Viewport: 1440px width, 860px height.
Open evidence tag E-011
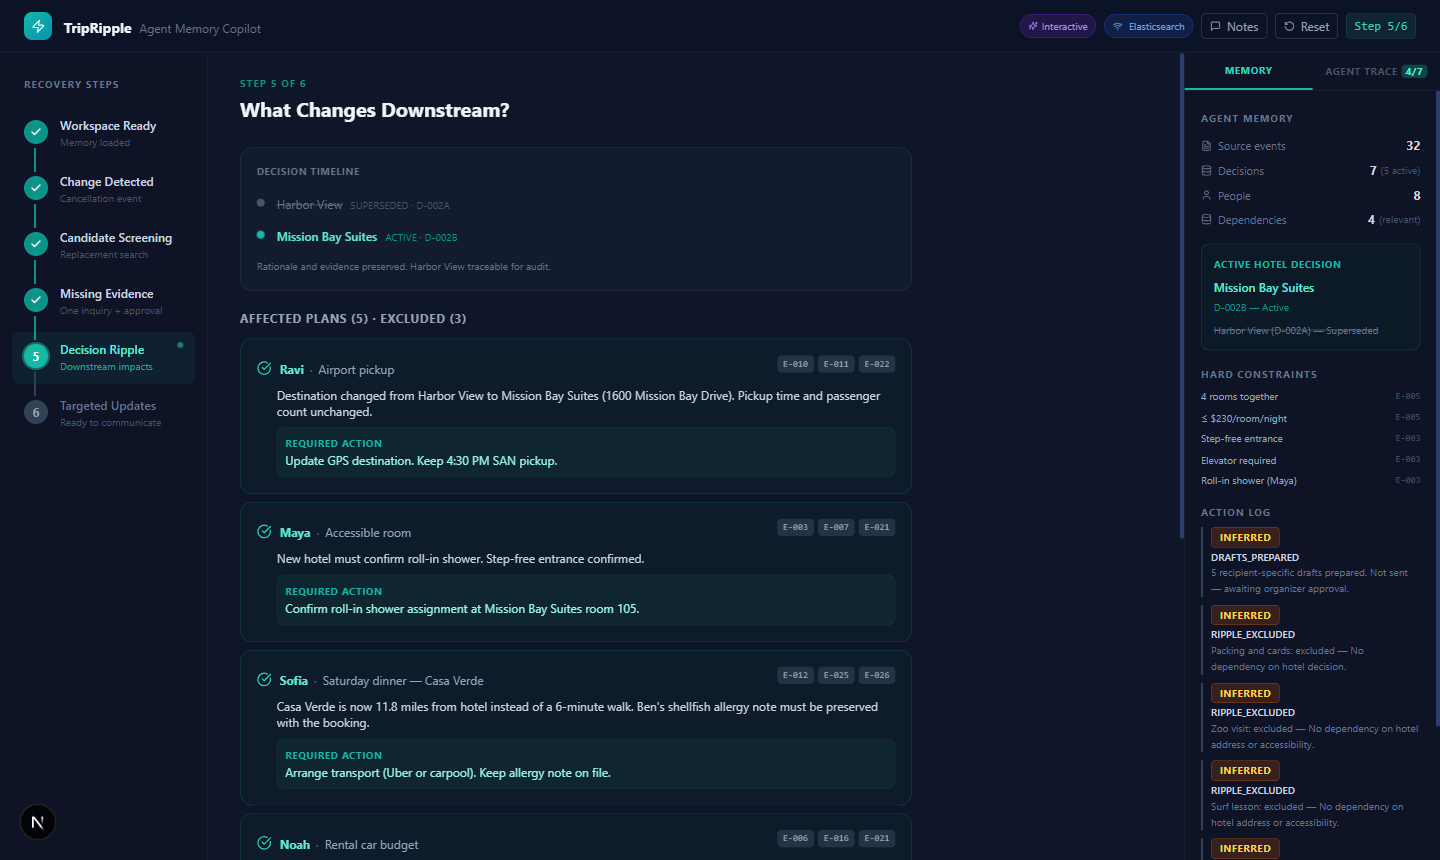tap(836, 364)
